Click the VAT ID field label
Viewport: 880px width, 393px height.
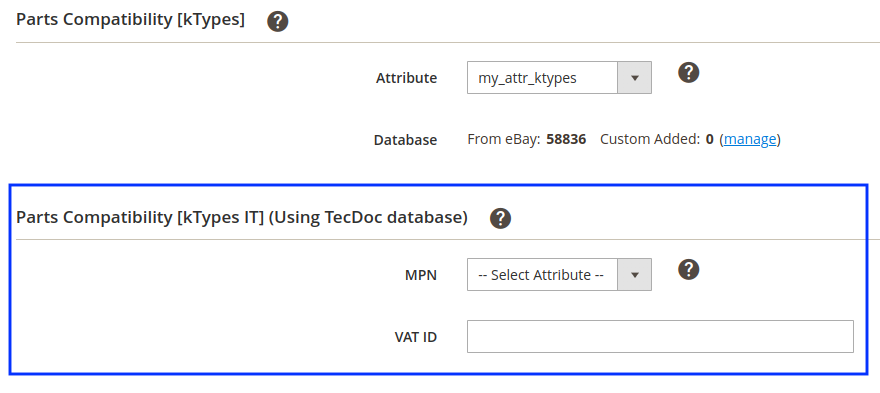[416, 337]
